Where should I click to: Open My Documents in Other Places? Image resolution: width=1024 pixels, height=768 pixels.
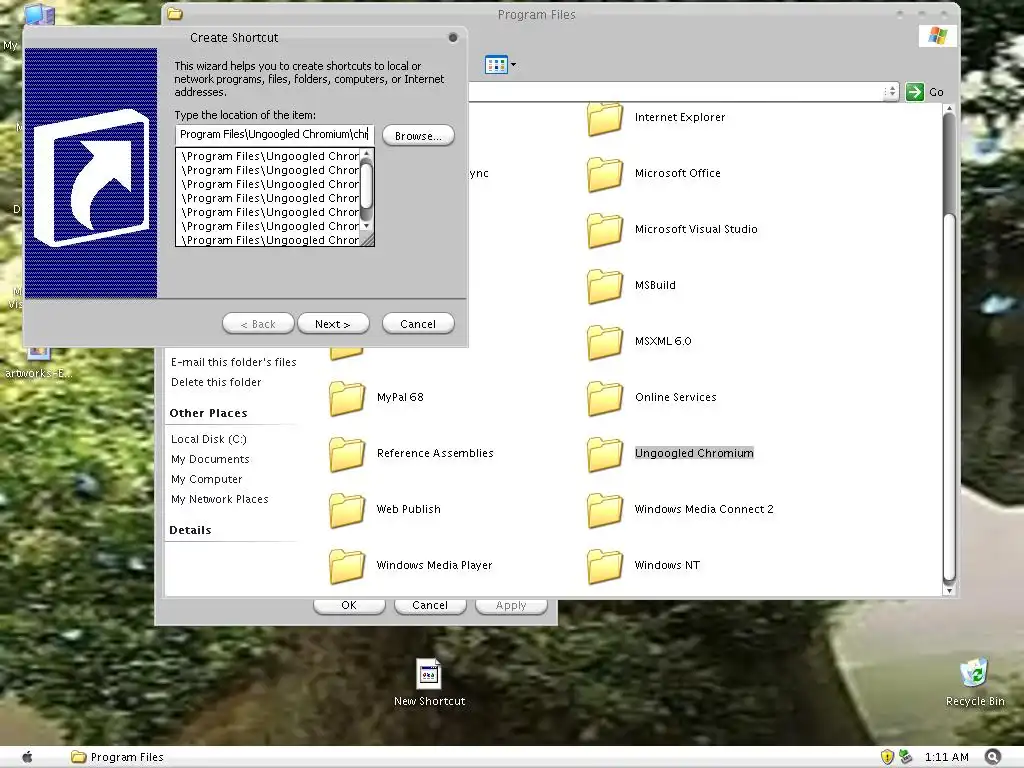210,459
